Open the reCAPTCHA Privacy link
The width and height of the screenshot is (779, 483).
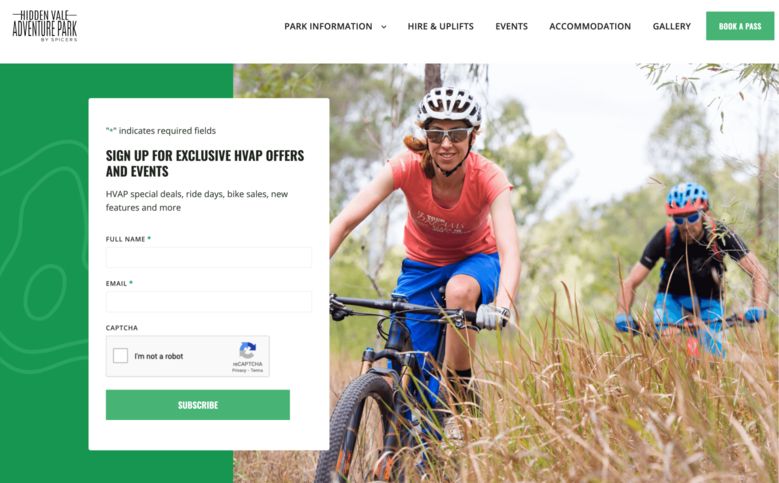pos(239,371)
